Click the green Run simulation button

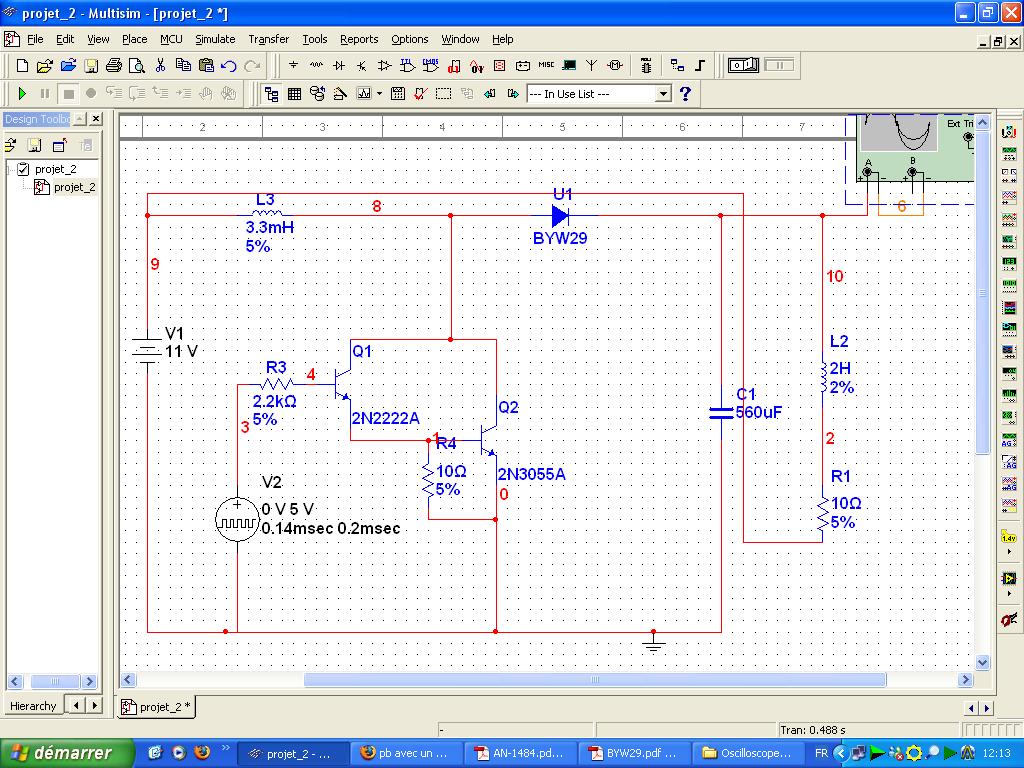(x=22, y=94)
